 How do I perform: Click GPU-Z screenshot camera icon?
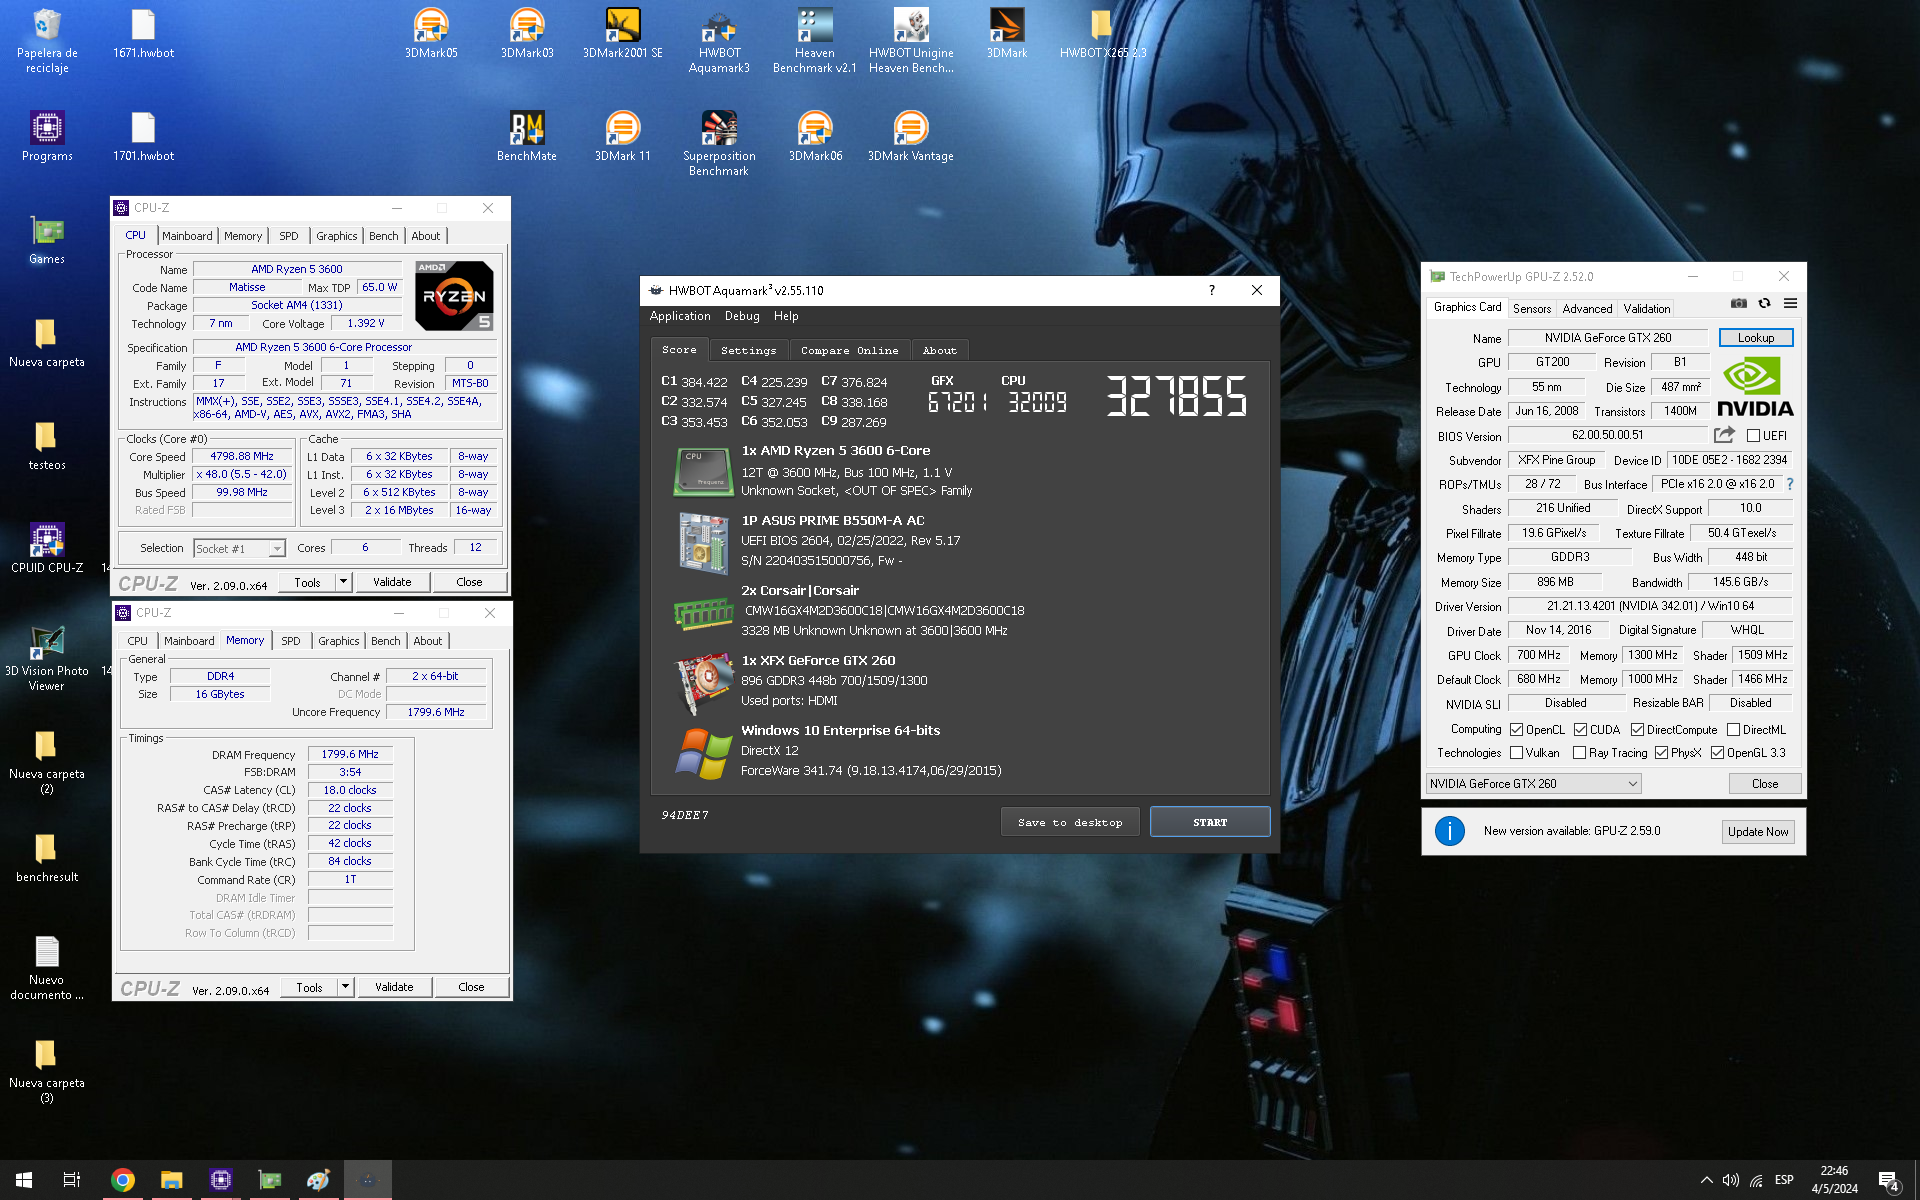(x=1739, y=303)
